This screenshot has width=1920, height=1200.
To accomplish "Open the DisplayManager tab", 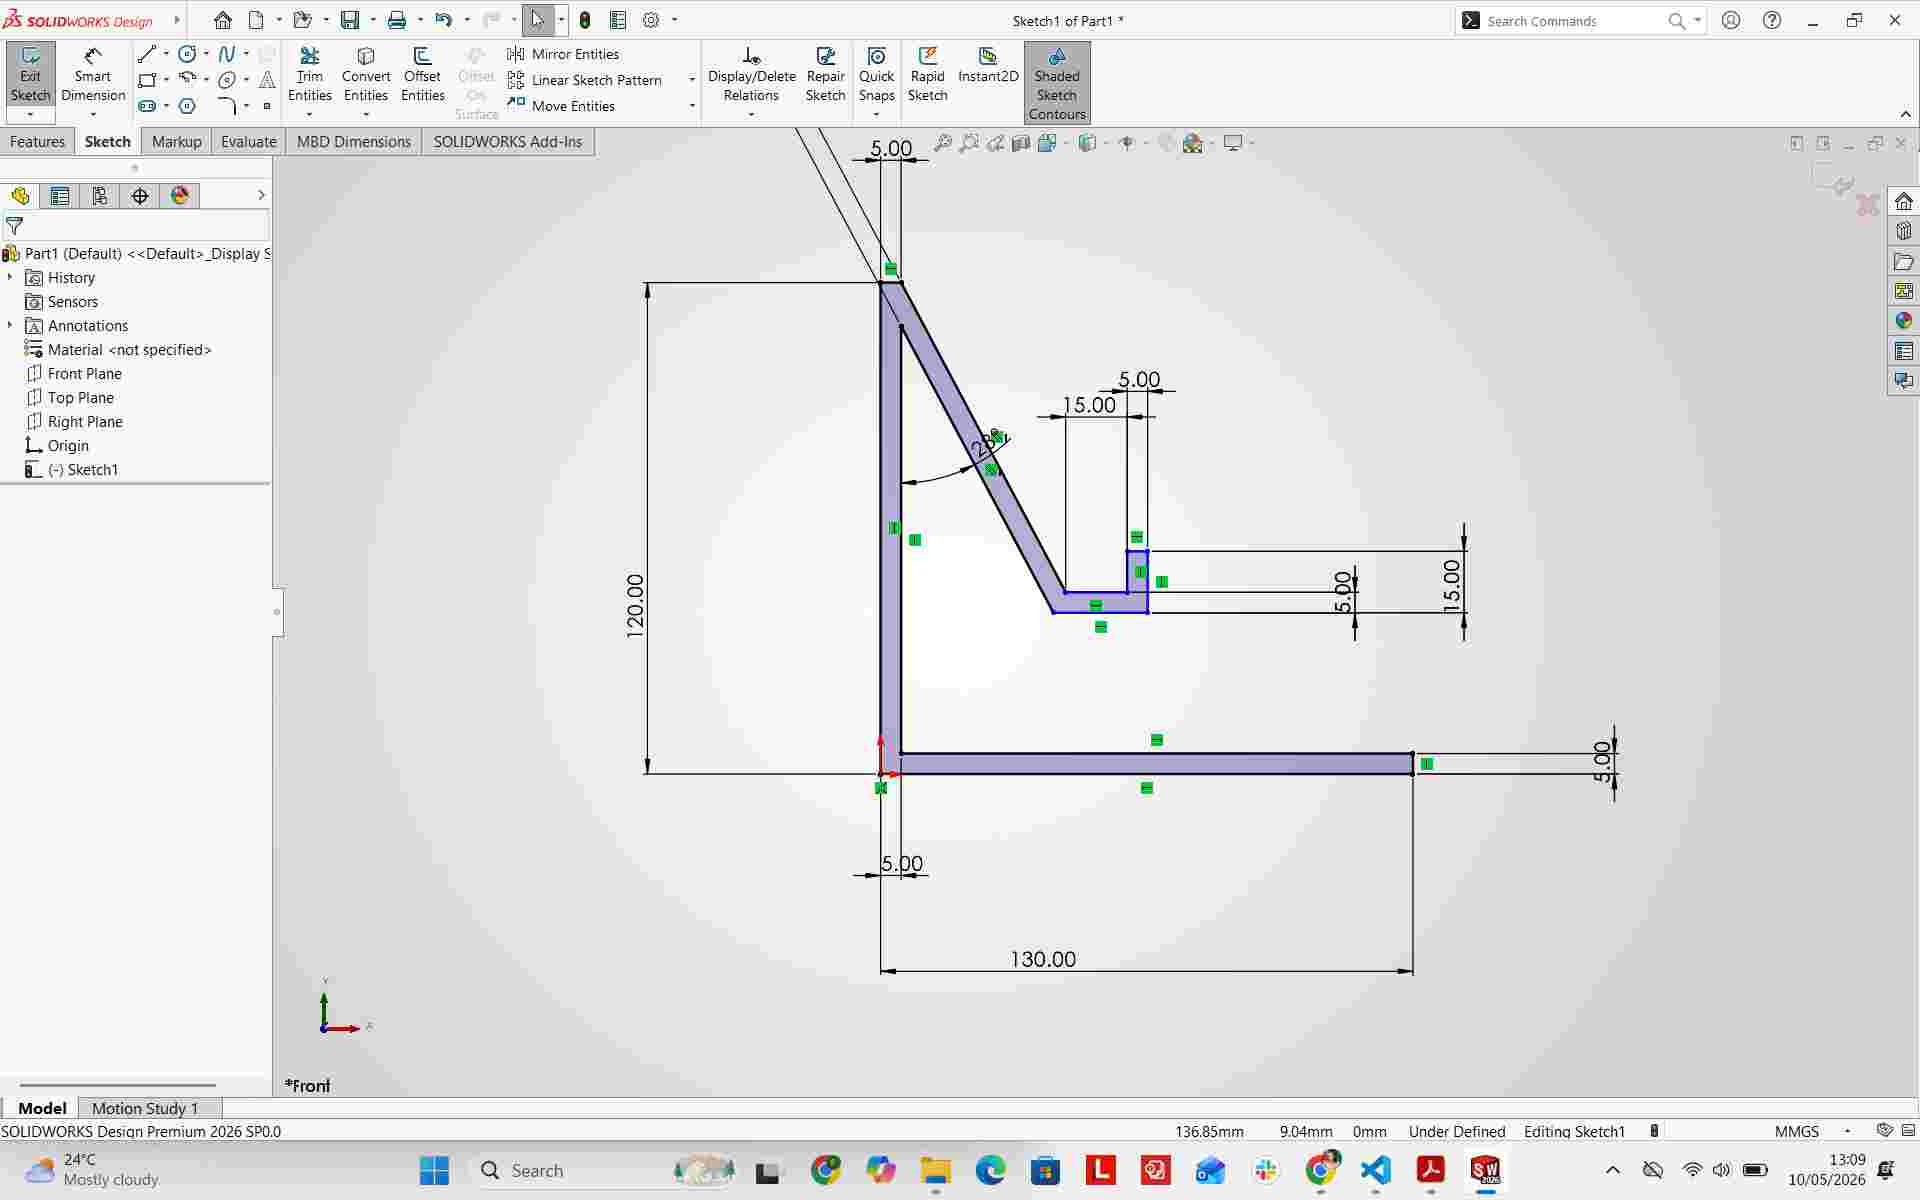I will coord(180,196).
